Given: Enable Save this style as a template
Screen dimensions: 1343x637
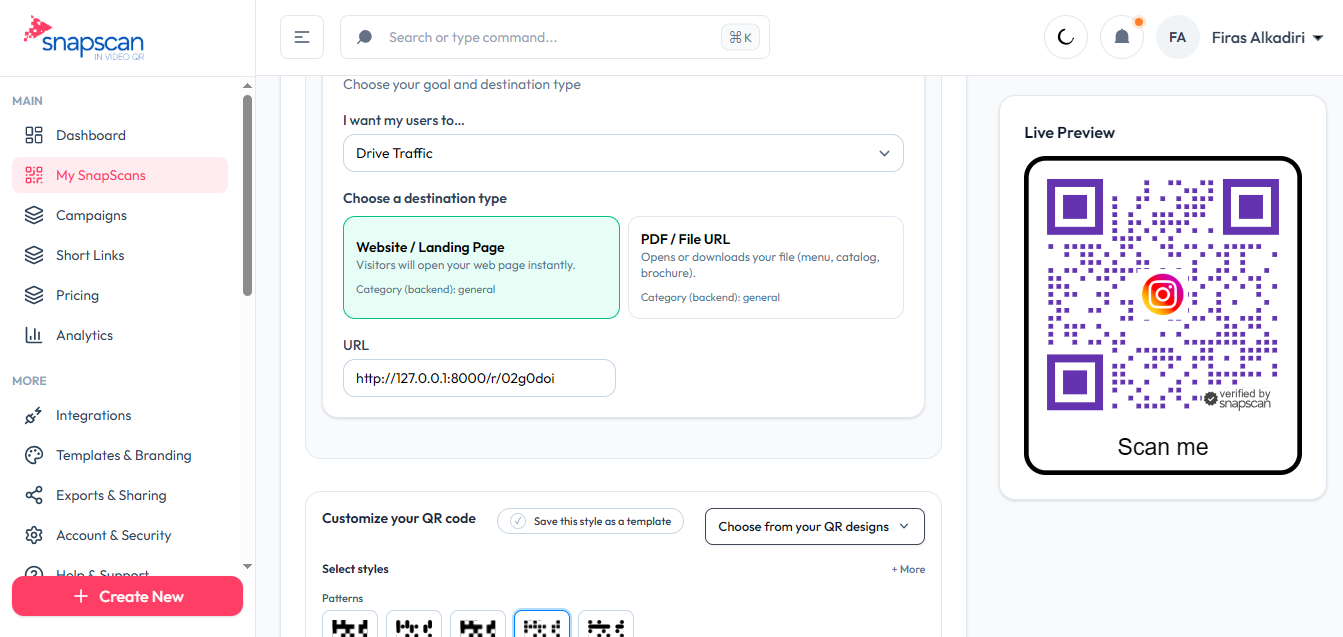Looking at the screenshot, I should point(590,520).
